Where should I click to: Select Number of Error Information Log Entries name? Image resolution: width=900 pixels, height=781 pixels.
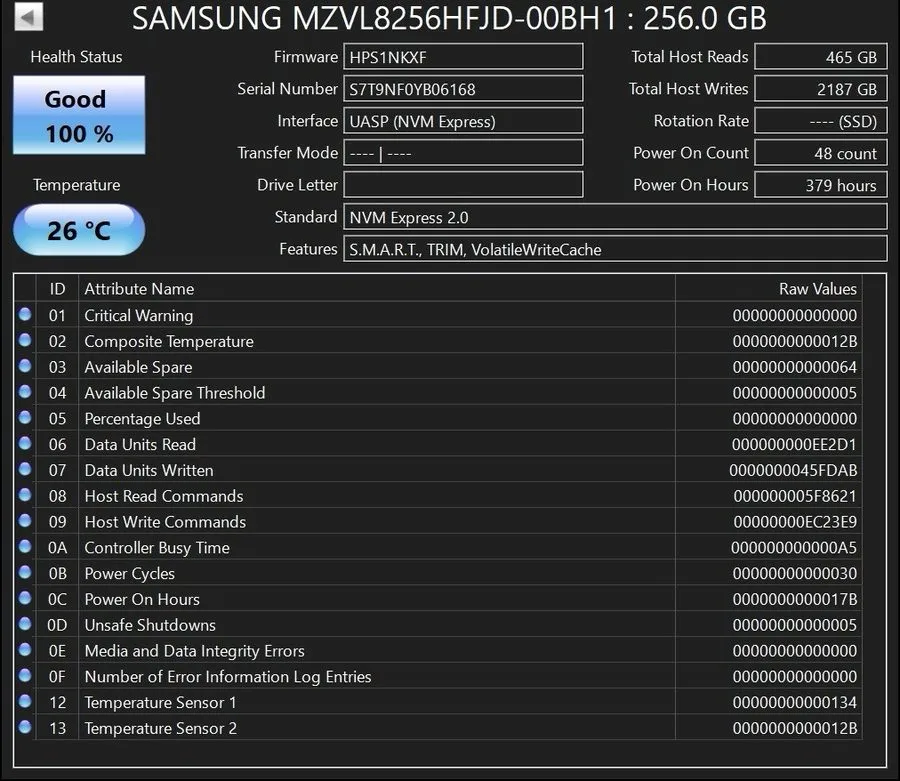pyautogui.click(x=228, y=677)
